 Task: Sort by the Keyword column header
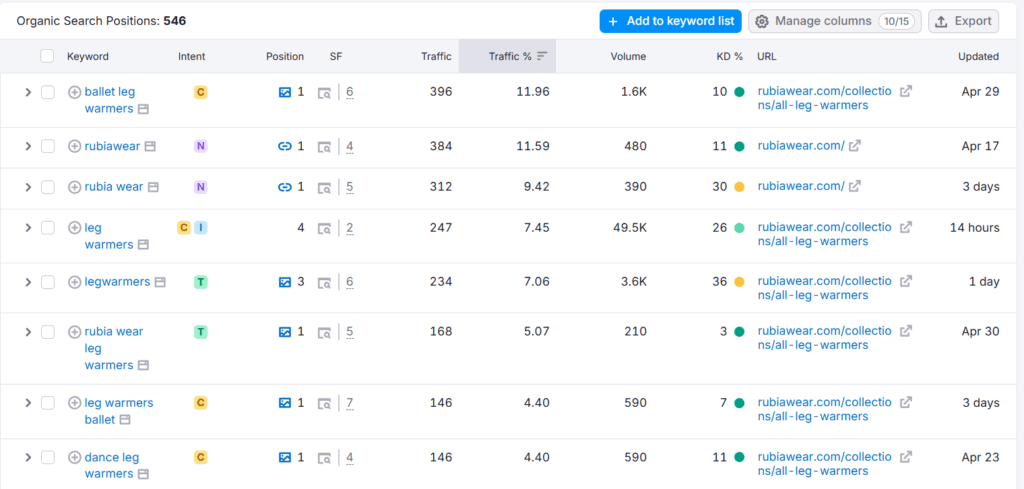[88, 56]
